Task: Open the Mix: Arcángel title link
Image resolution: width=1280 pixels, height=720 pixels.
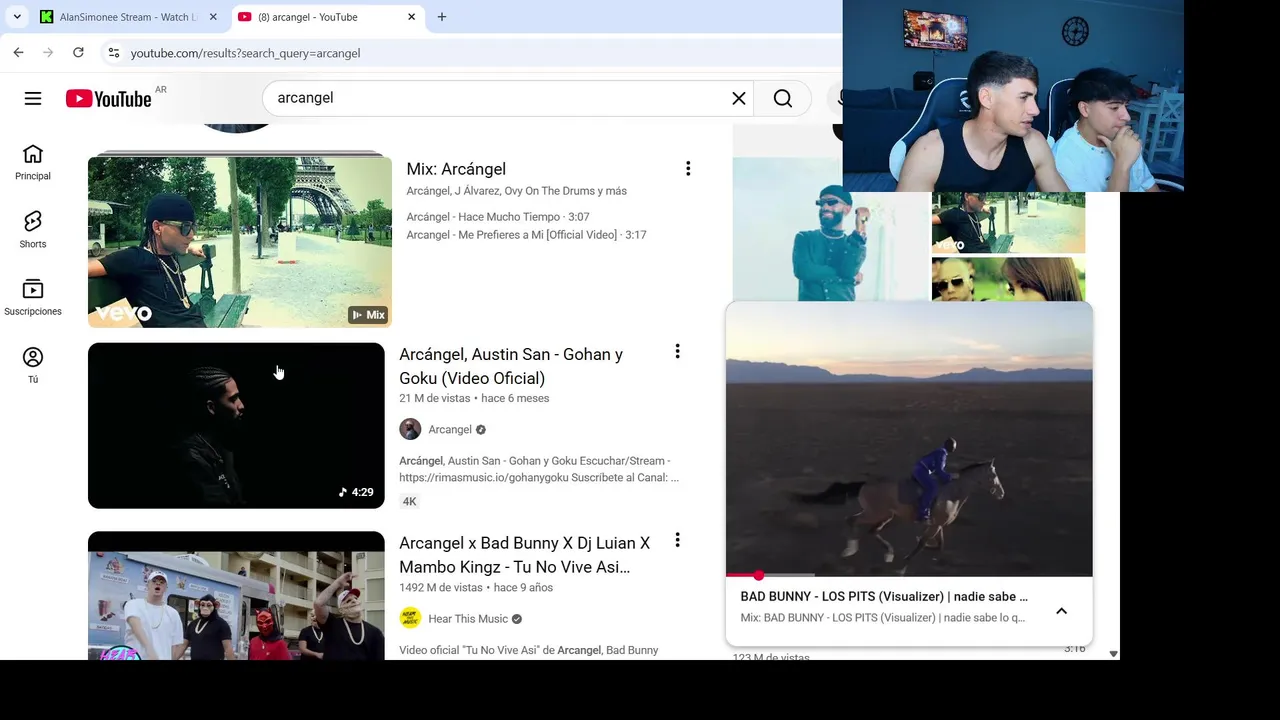Action: click(x=456, y=169)
